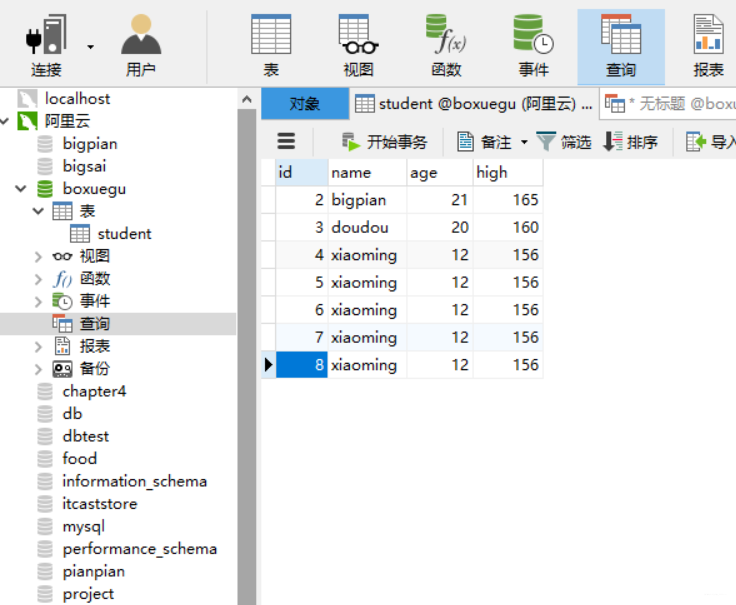Screen dimensions: 736x605
Task: Collapse the boxuegu database node
Action: point(21,189)
